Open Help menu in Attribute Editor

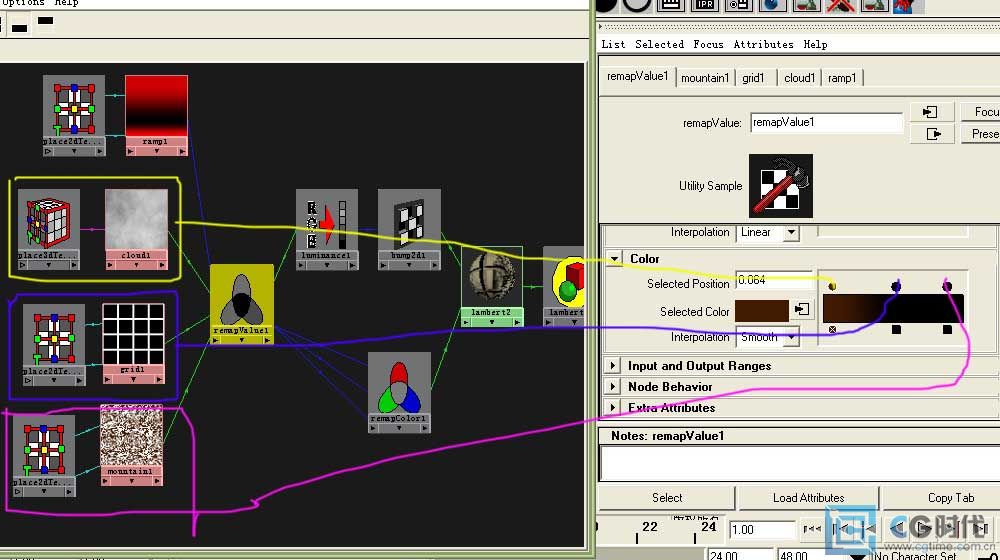click(815, 44)
